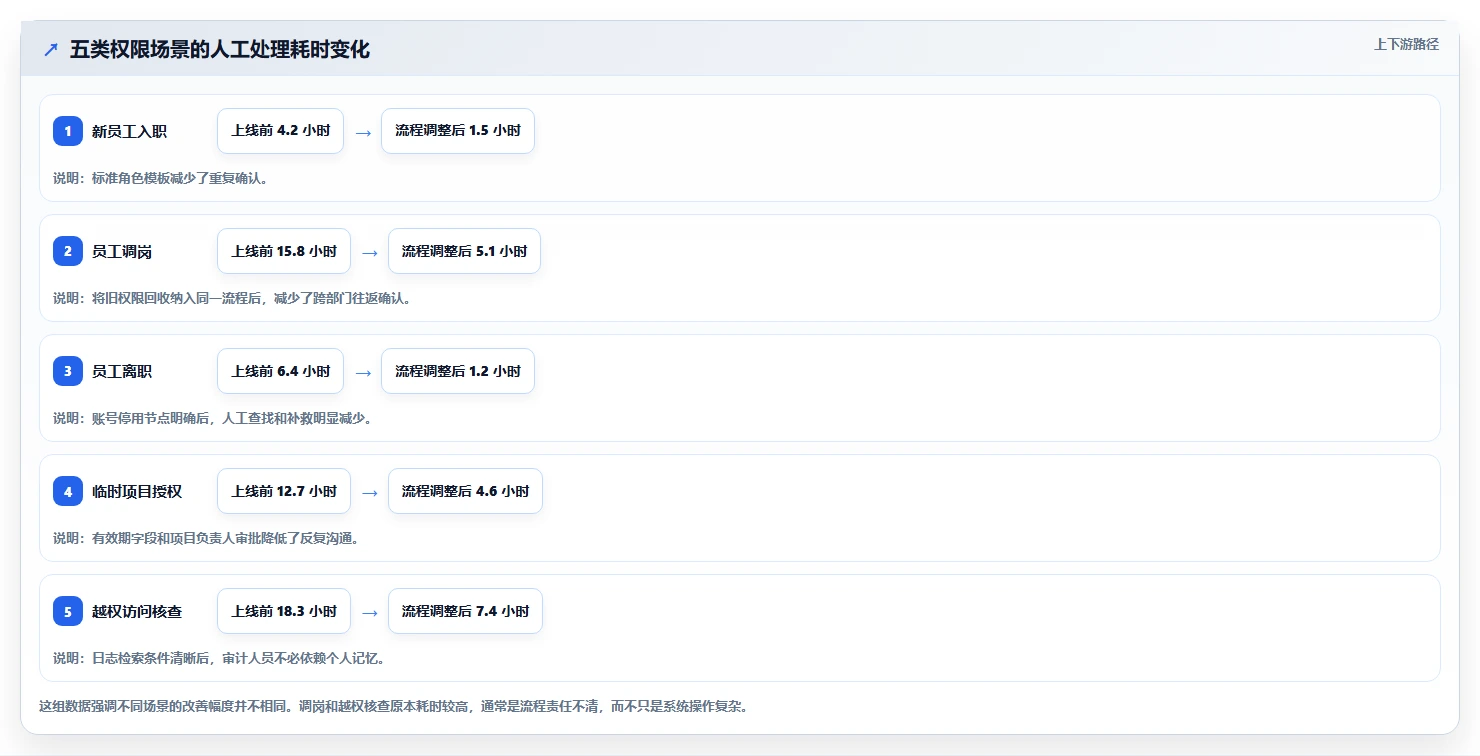
Task: Click the 上下游路径 label in the header
Action: pos(1406,44)
